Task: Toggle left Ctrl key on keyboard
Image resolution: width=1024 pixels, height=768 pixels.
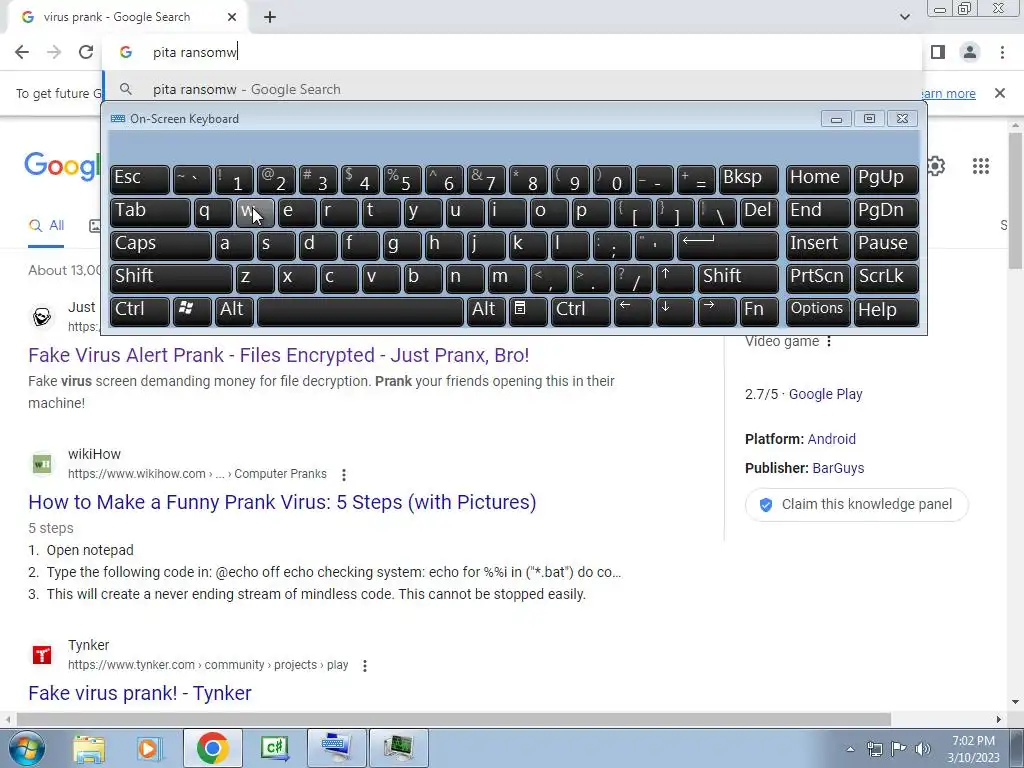Action: point(140,311)
